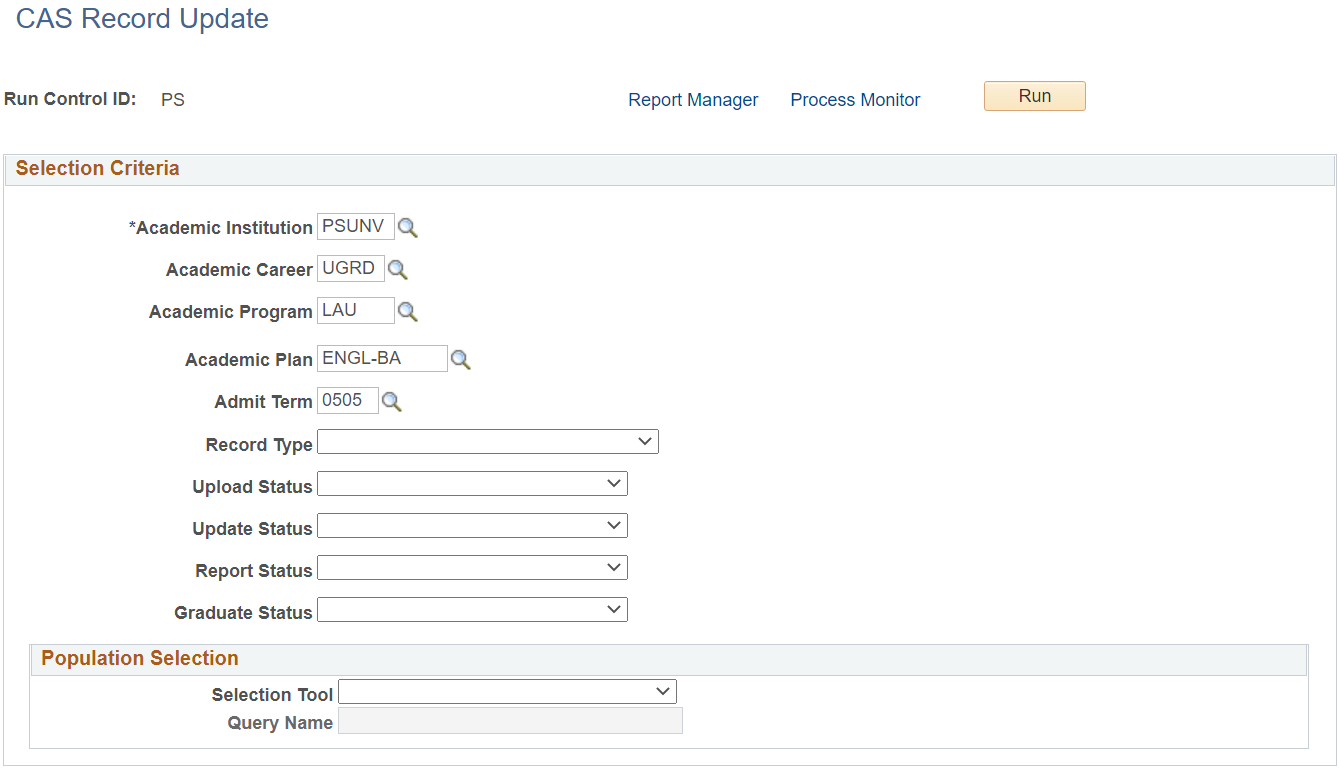Open Academic Institution lookup magnifier
The image size is (1339, 768).
click(408, 228)
